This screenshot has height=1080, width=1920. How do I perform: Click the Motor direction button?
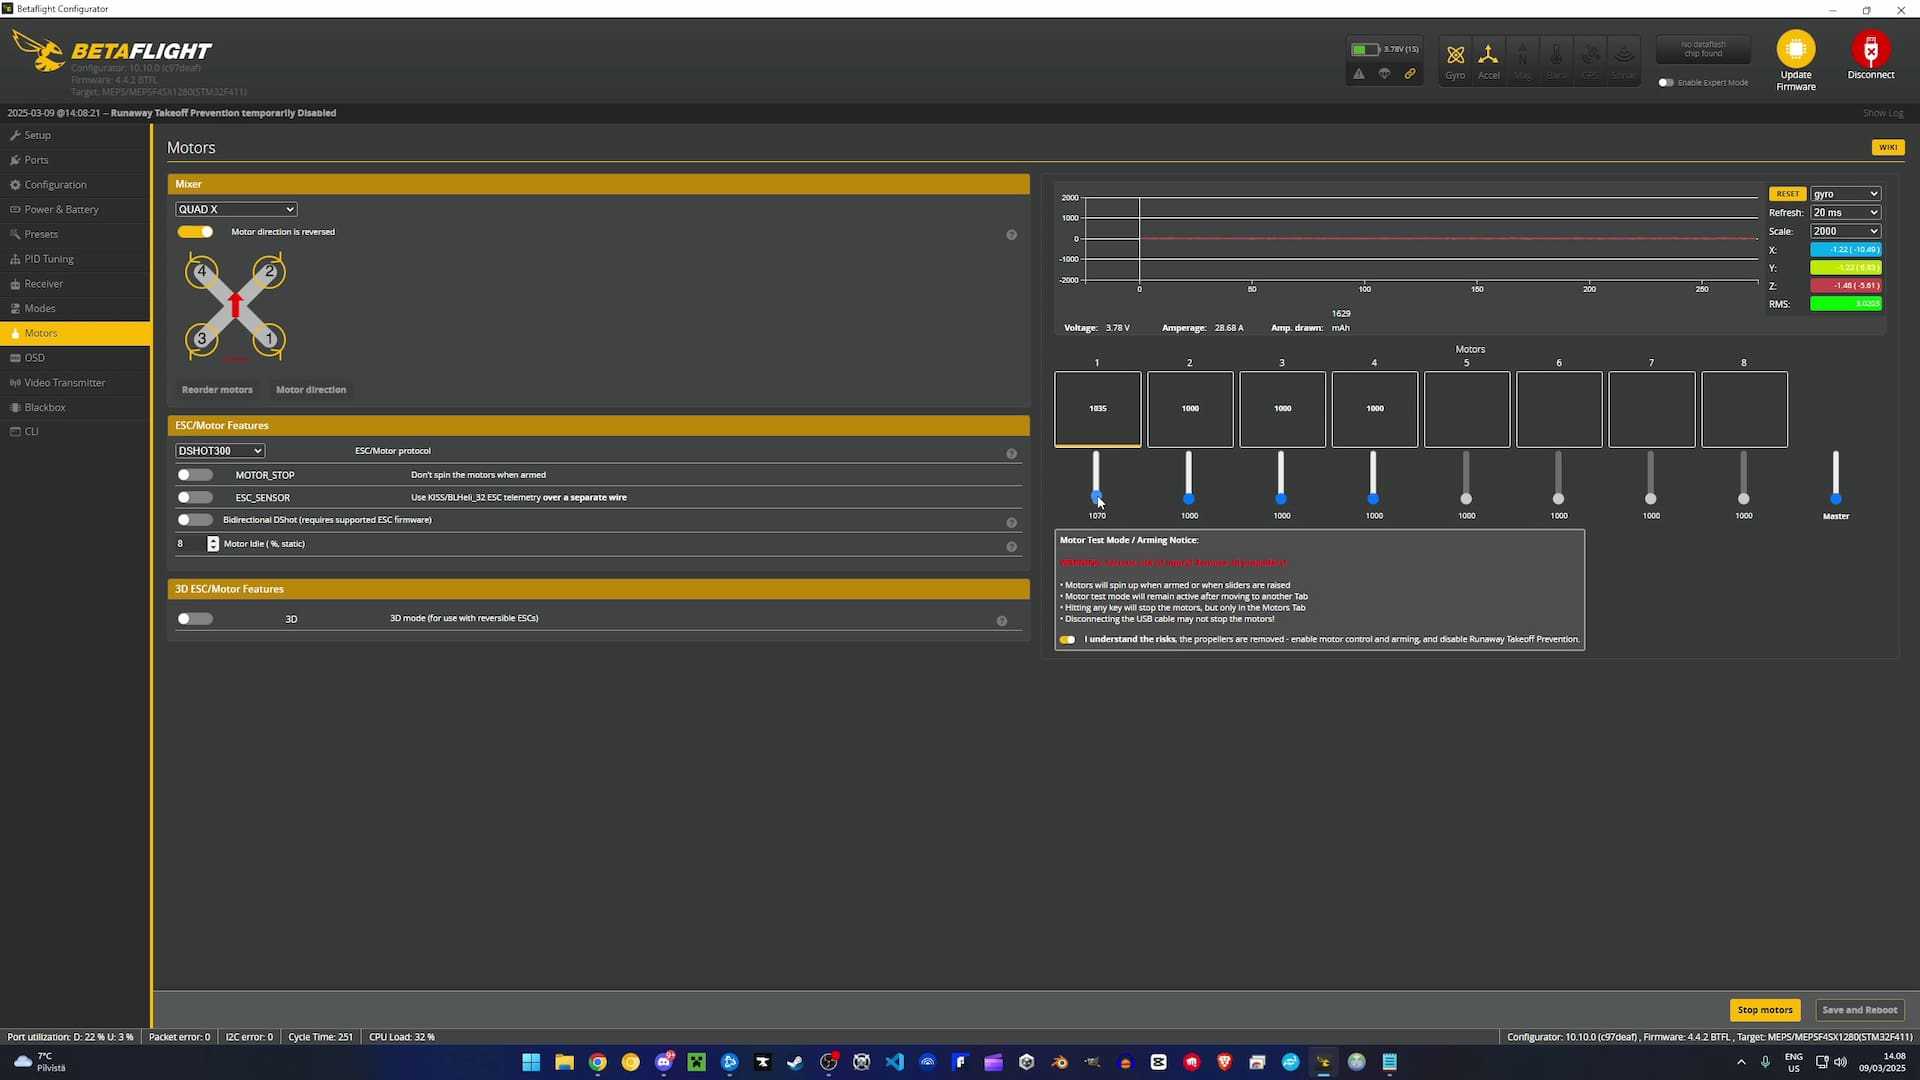point(311,390)
